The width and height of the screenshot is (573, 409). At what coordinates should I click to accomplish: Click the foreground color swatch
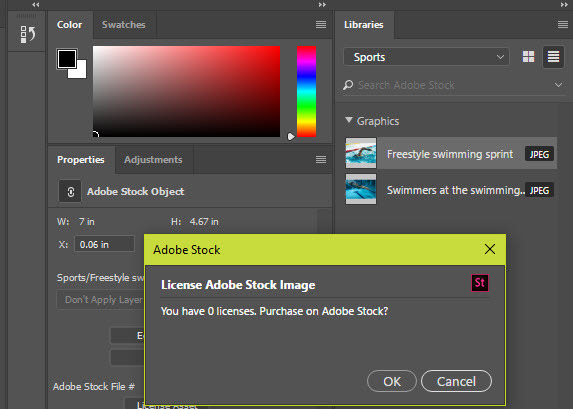(x=67, y=58)
